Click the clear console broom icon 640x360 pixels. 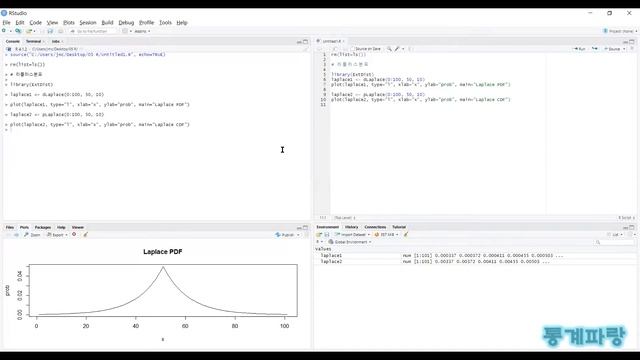[x=305, y=49]
